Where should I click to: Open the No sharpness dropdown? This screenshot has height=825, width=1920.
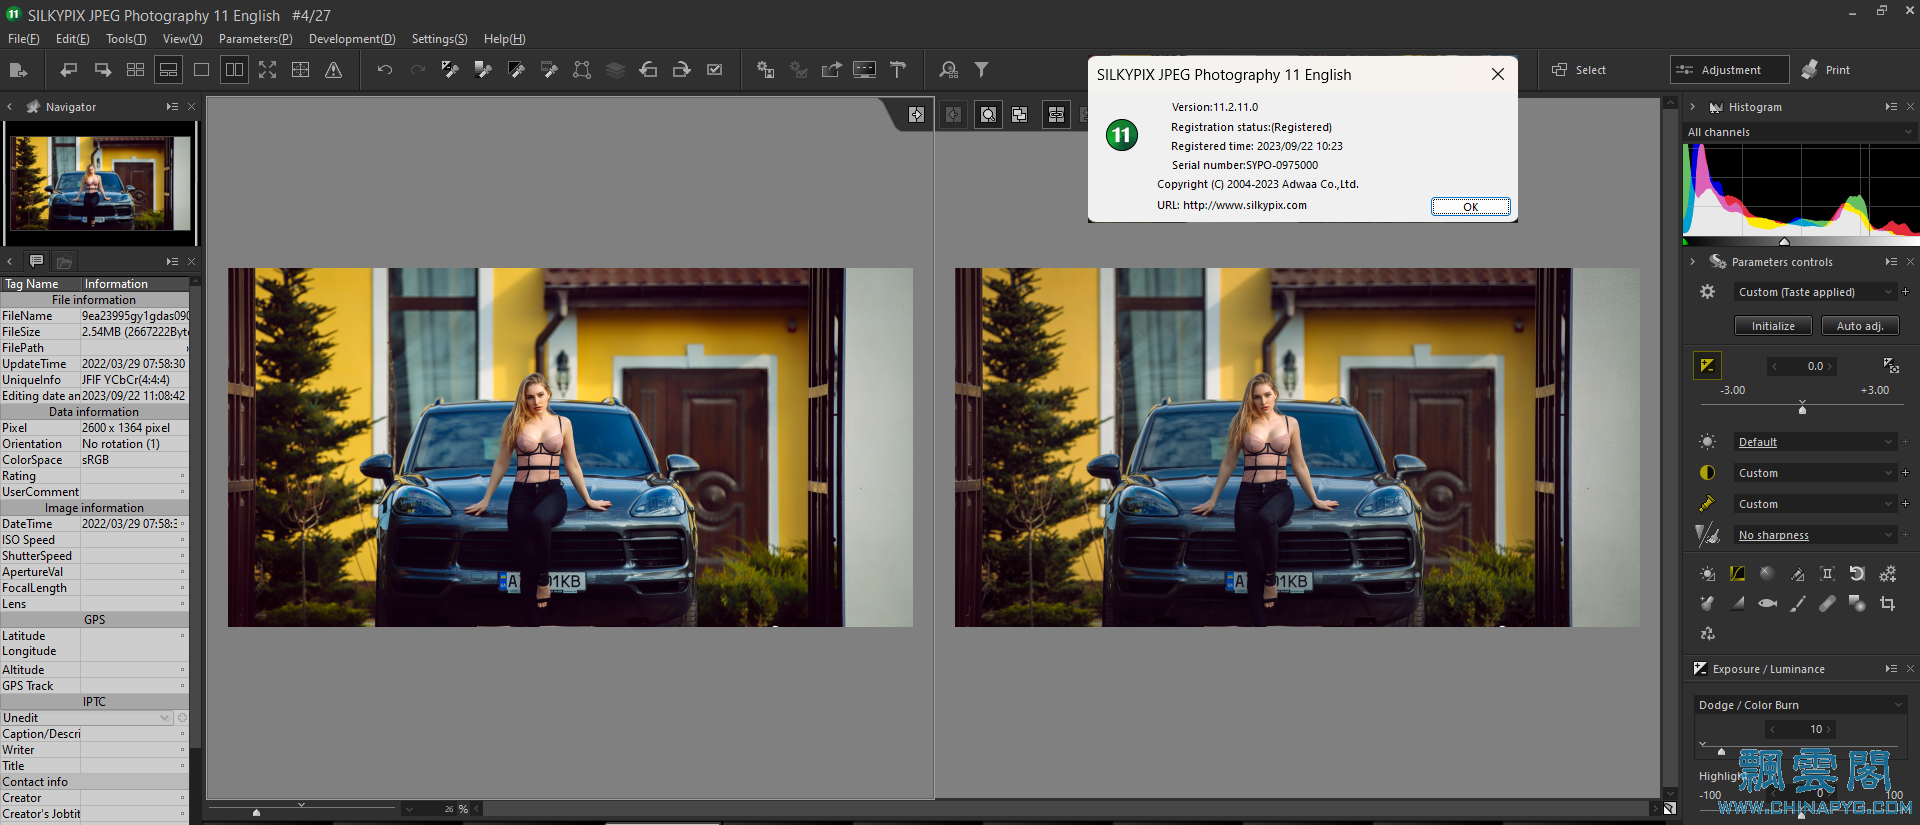pos(1814,535)
